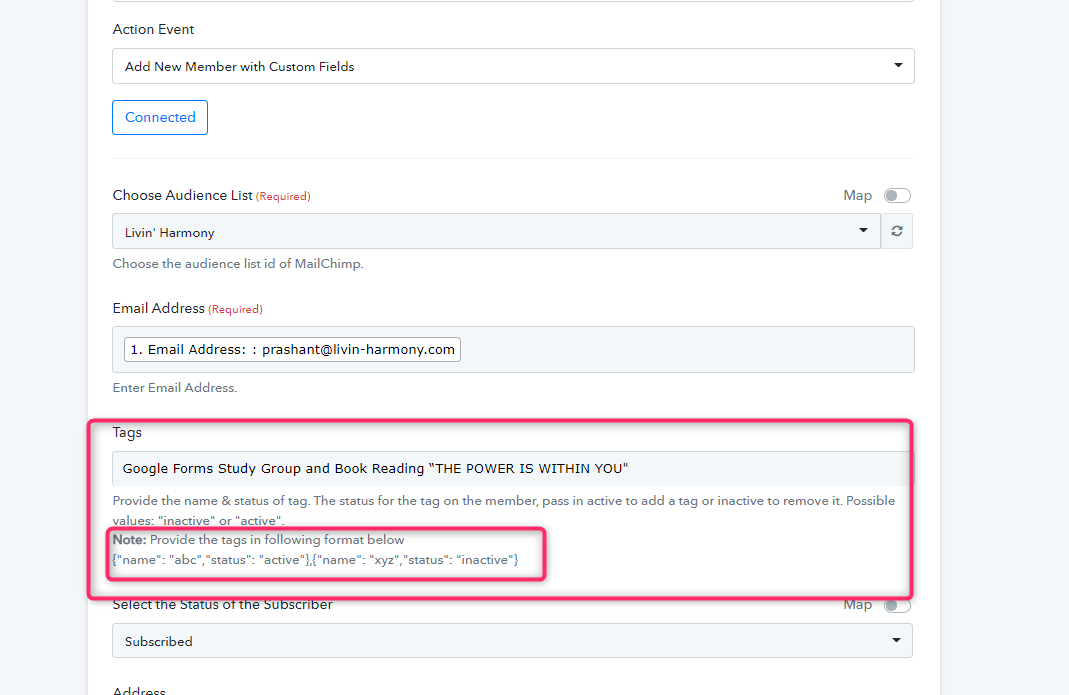This screenshot has width=1069, height=695.
Task: Click the Connected button
Action: 160,117
